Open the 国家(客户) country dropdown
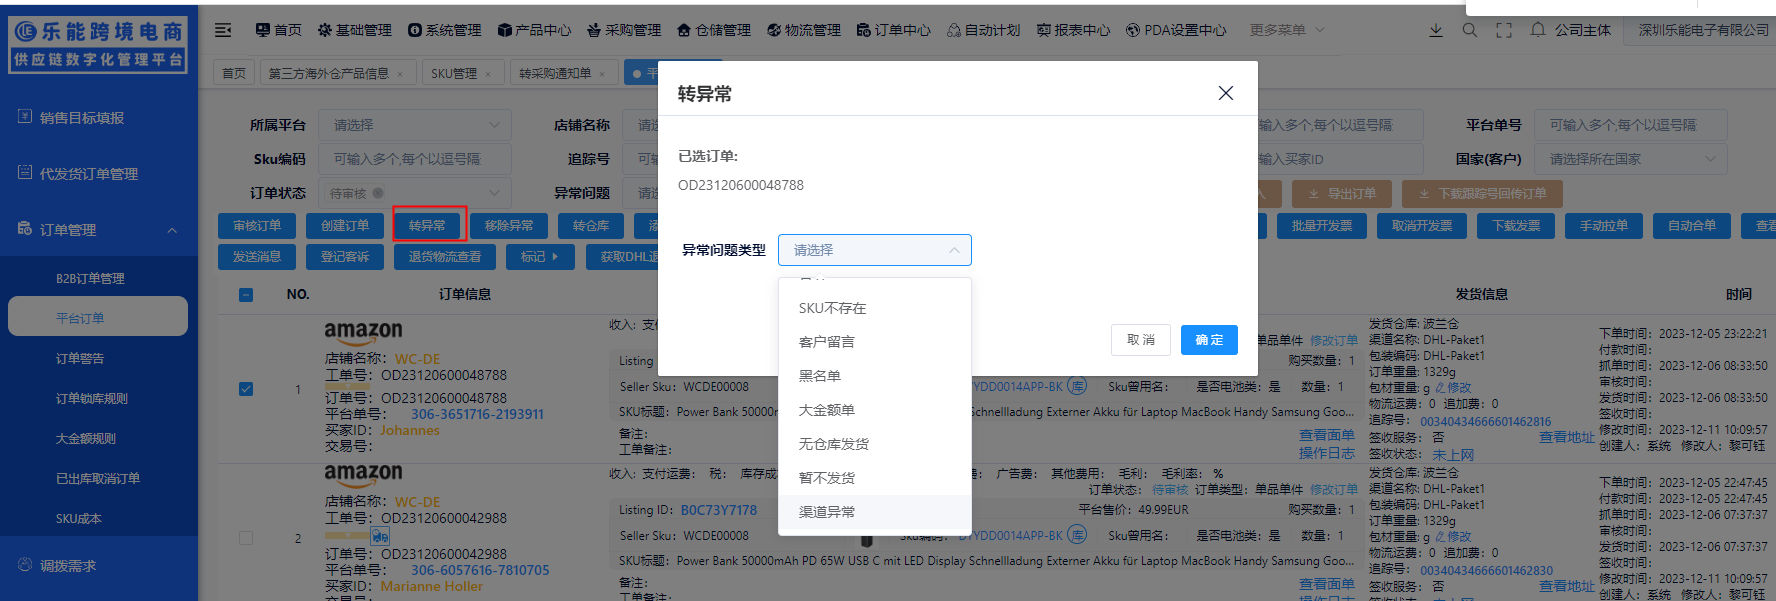Screen dimensions: 1776x601 [x=1630, y=159]
